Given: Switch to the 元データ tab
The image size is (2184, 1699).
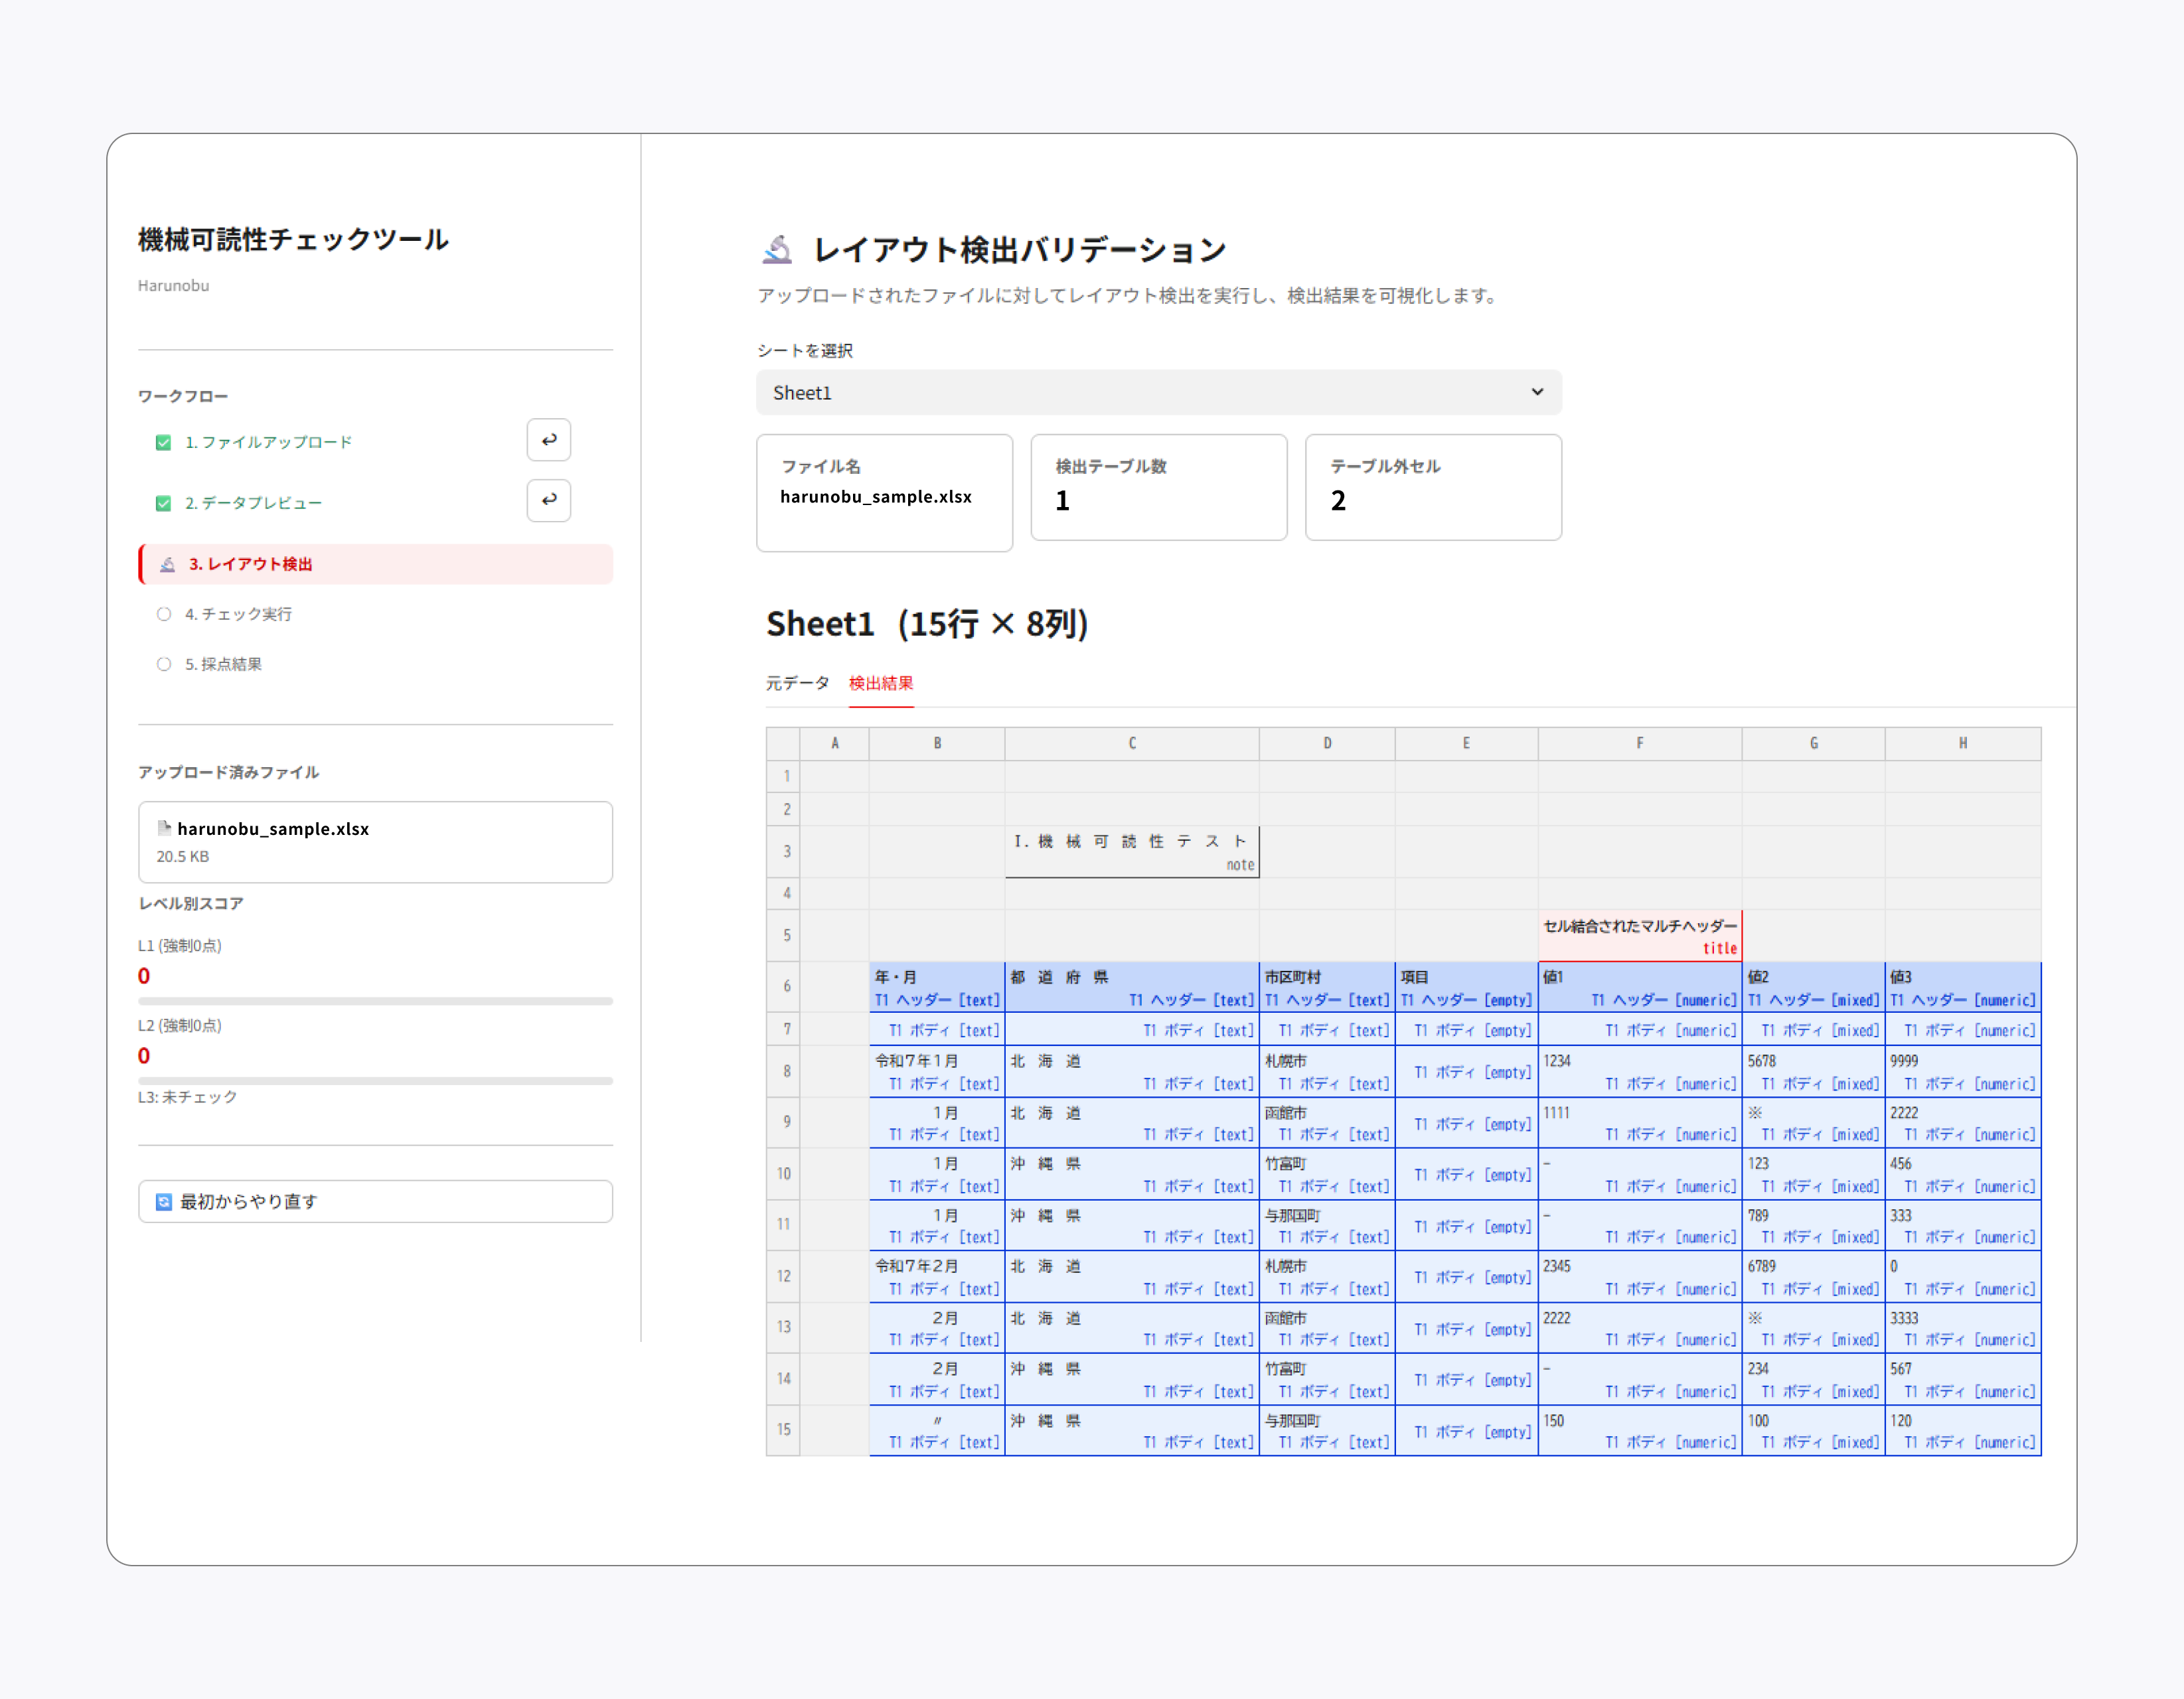Looking at the screenshot, I should 797,683.
